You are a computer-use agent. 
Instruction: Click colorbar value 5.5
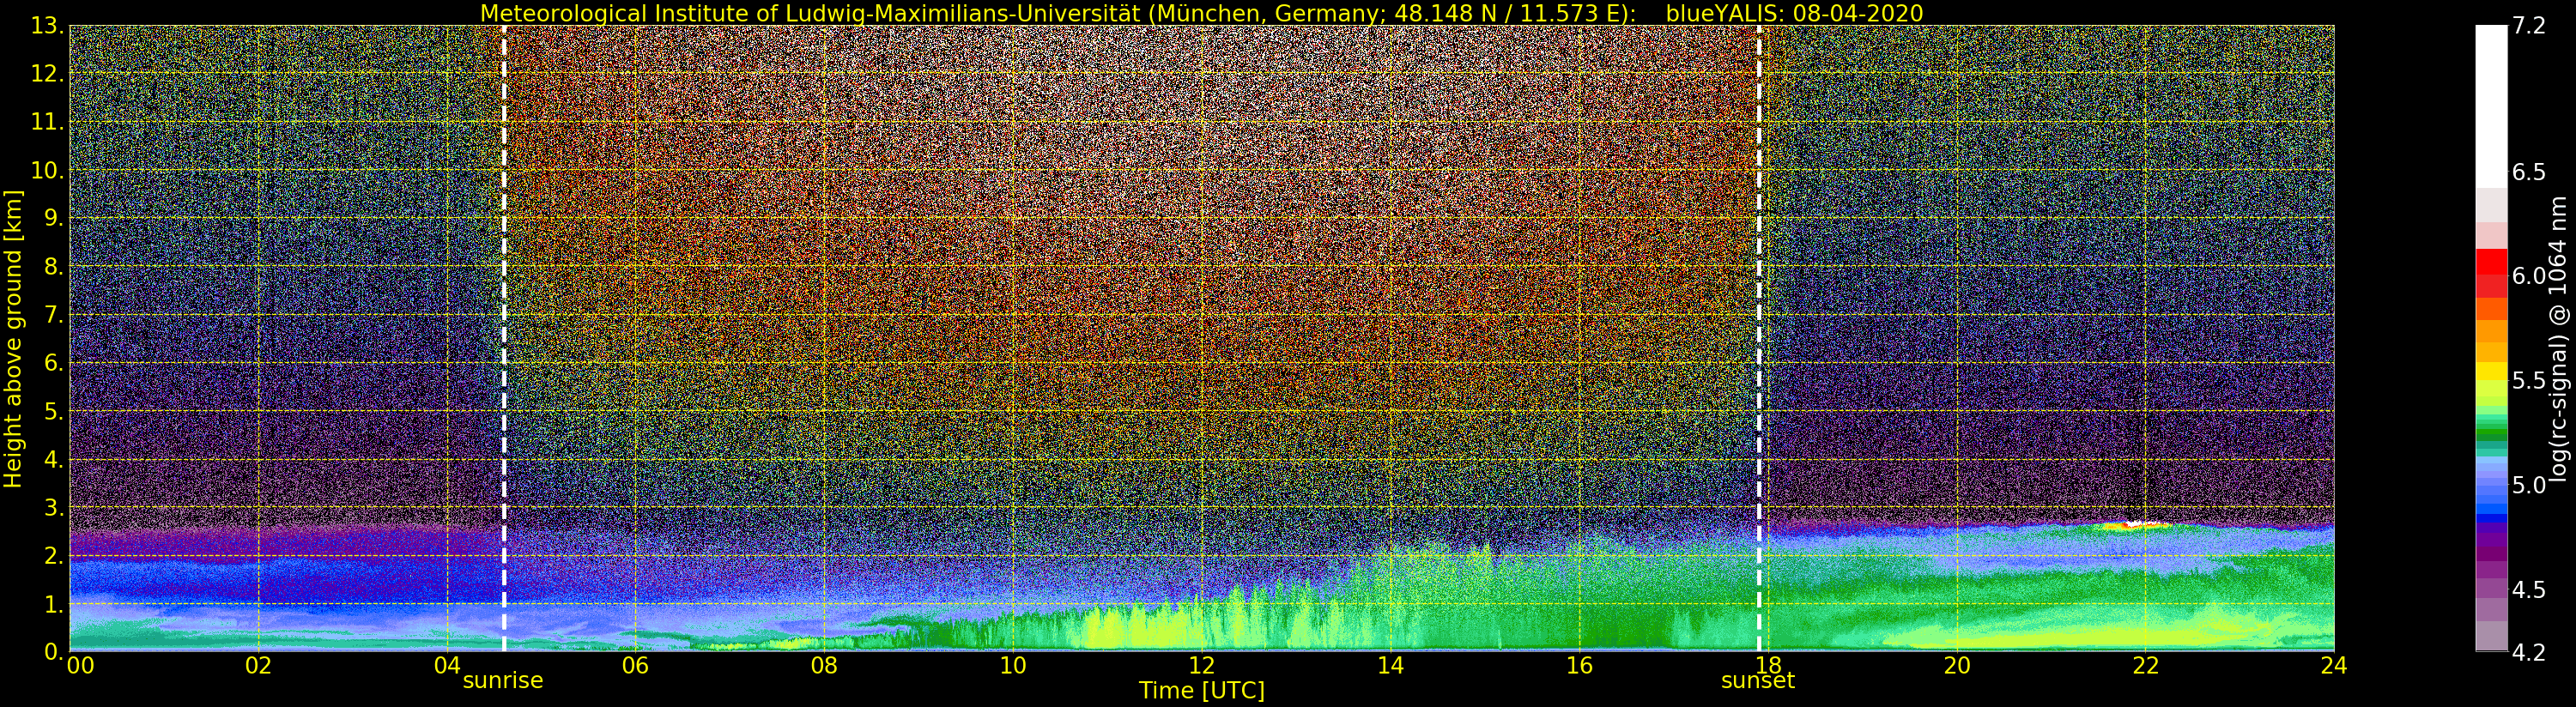2529,381
